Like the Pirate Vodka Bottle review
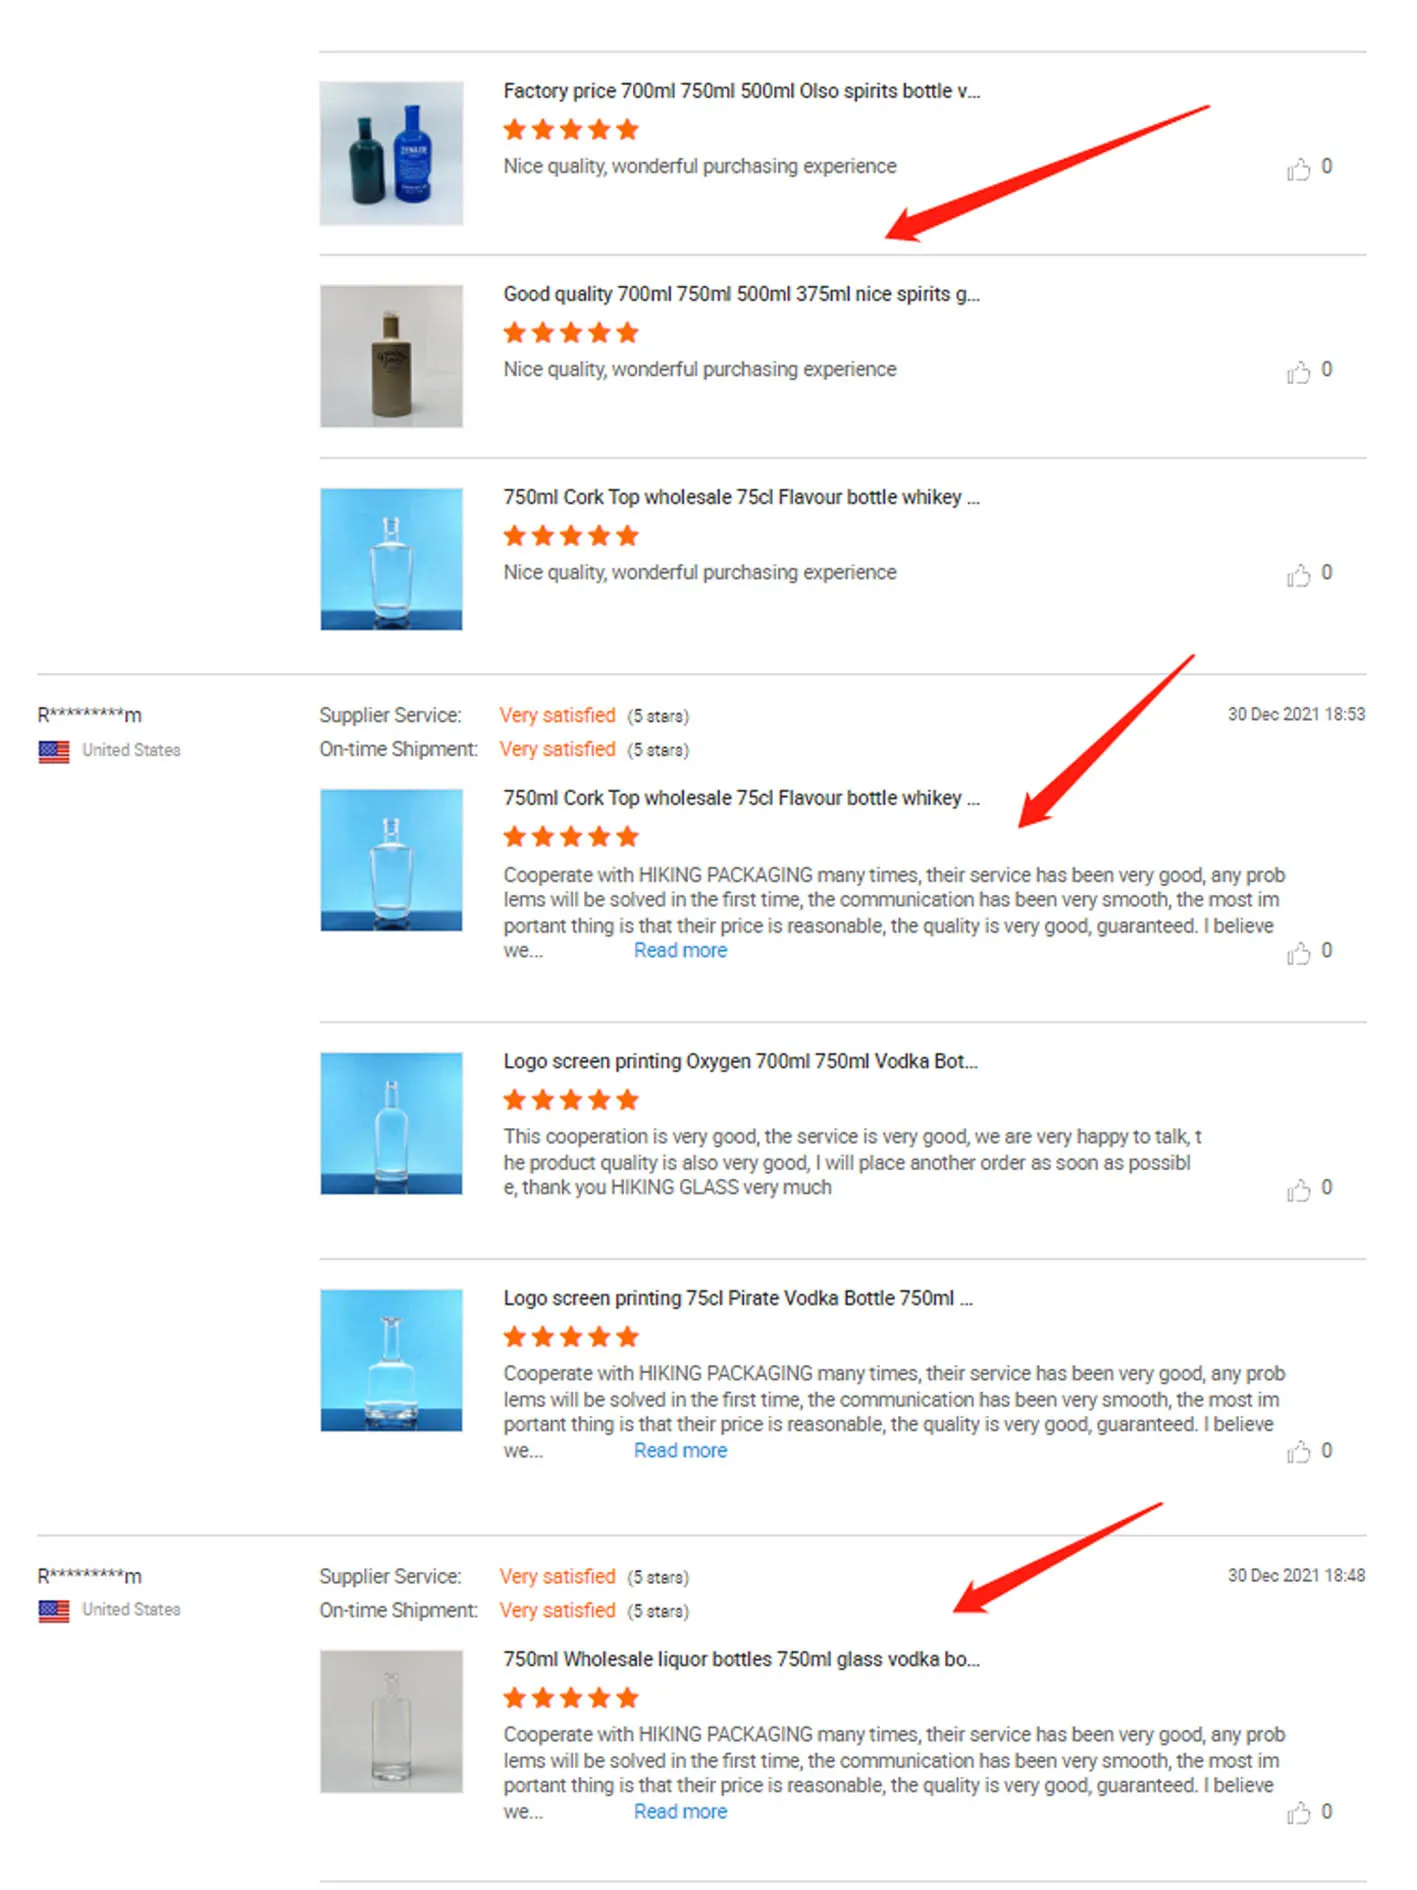 1298,1452
